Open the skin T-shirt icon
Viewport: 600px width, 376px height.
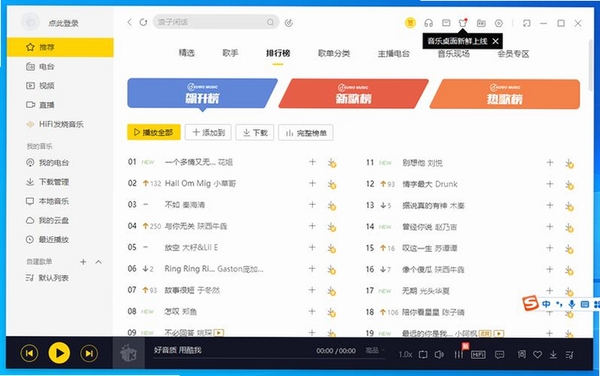pyautogui.click(x=463, y=23)
